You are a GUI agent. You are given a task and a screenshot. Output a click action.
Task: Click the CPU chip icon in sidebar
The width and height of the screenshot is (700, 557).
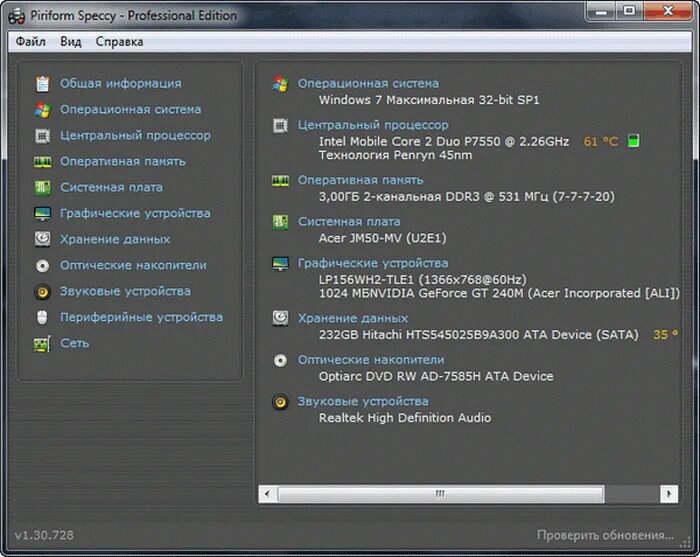42,135
